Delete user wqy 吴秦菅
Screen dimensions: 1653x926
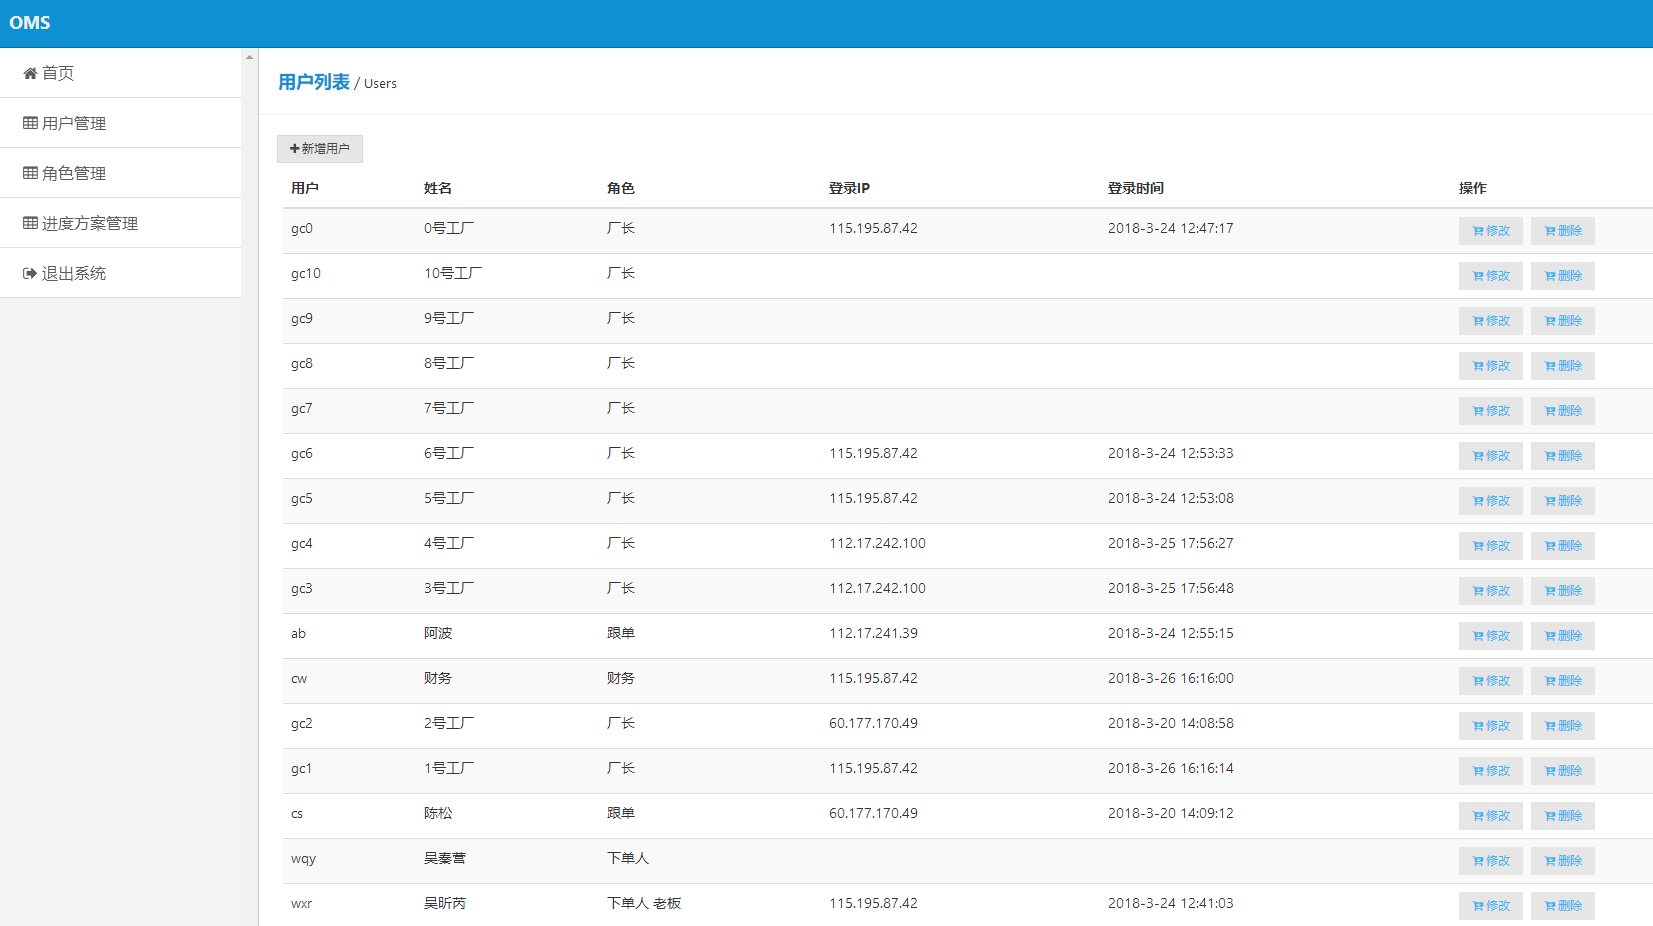click(1563, 861)
